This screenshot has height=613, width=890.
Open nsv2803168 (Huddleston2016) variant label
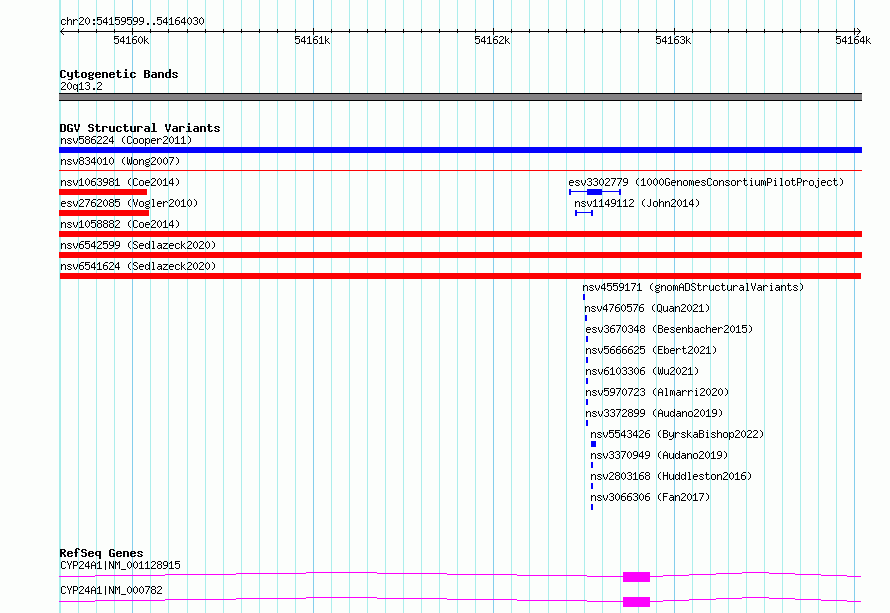point(671,476)
